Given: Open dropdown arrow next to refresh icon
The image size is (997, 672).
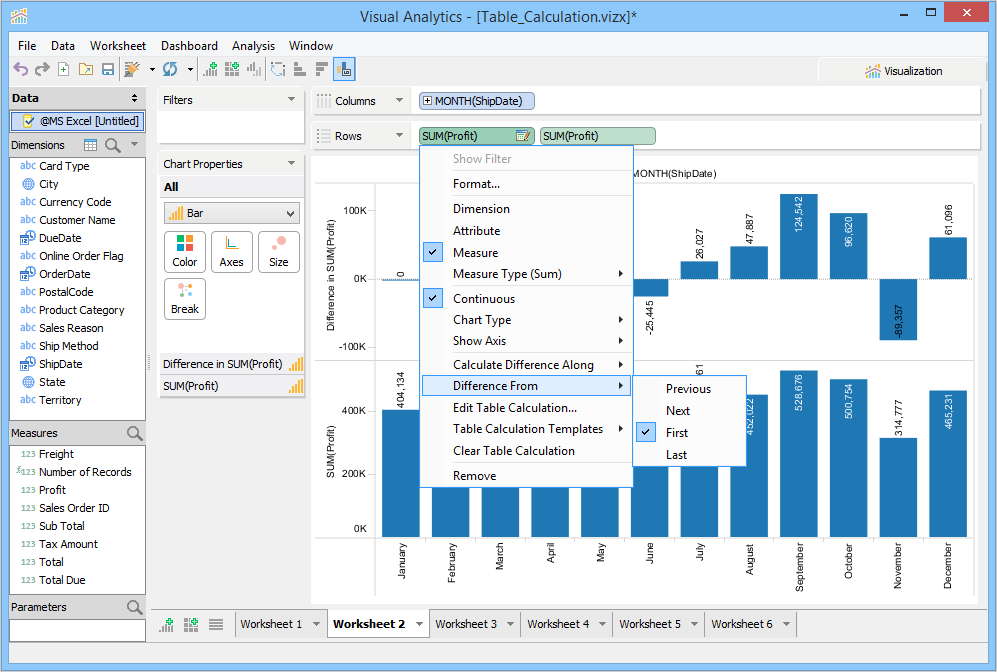Looking at the screenshot, I should pyautogui.click(x=190, y=70).
